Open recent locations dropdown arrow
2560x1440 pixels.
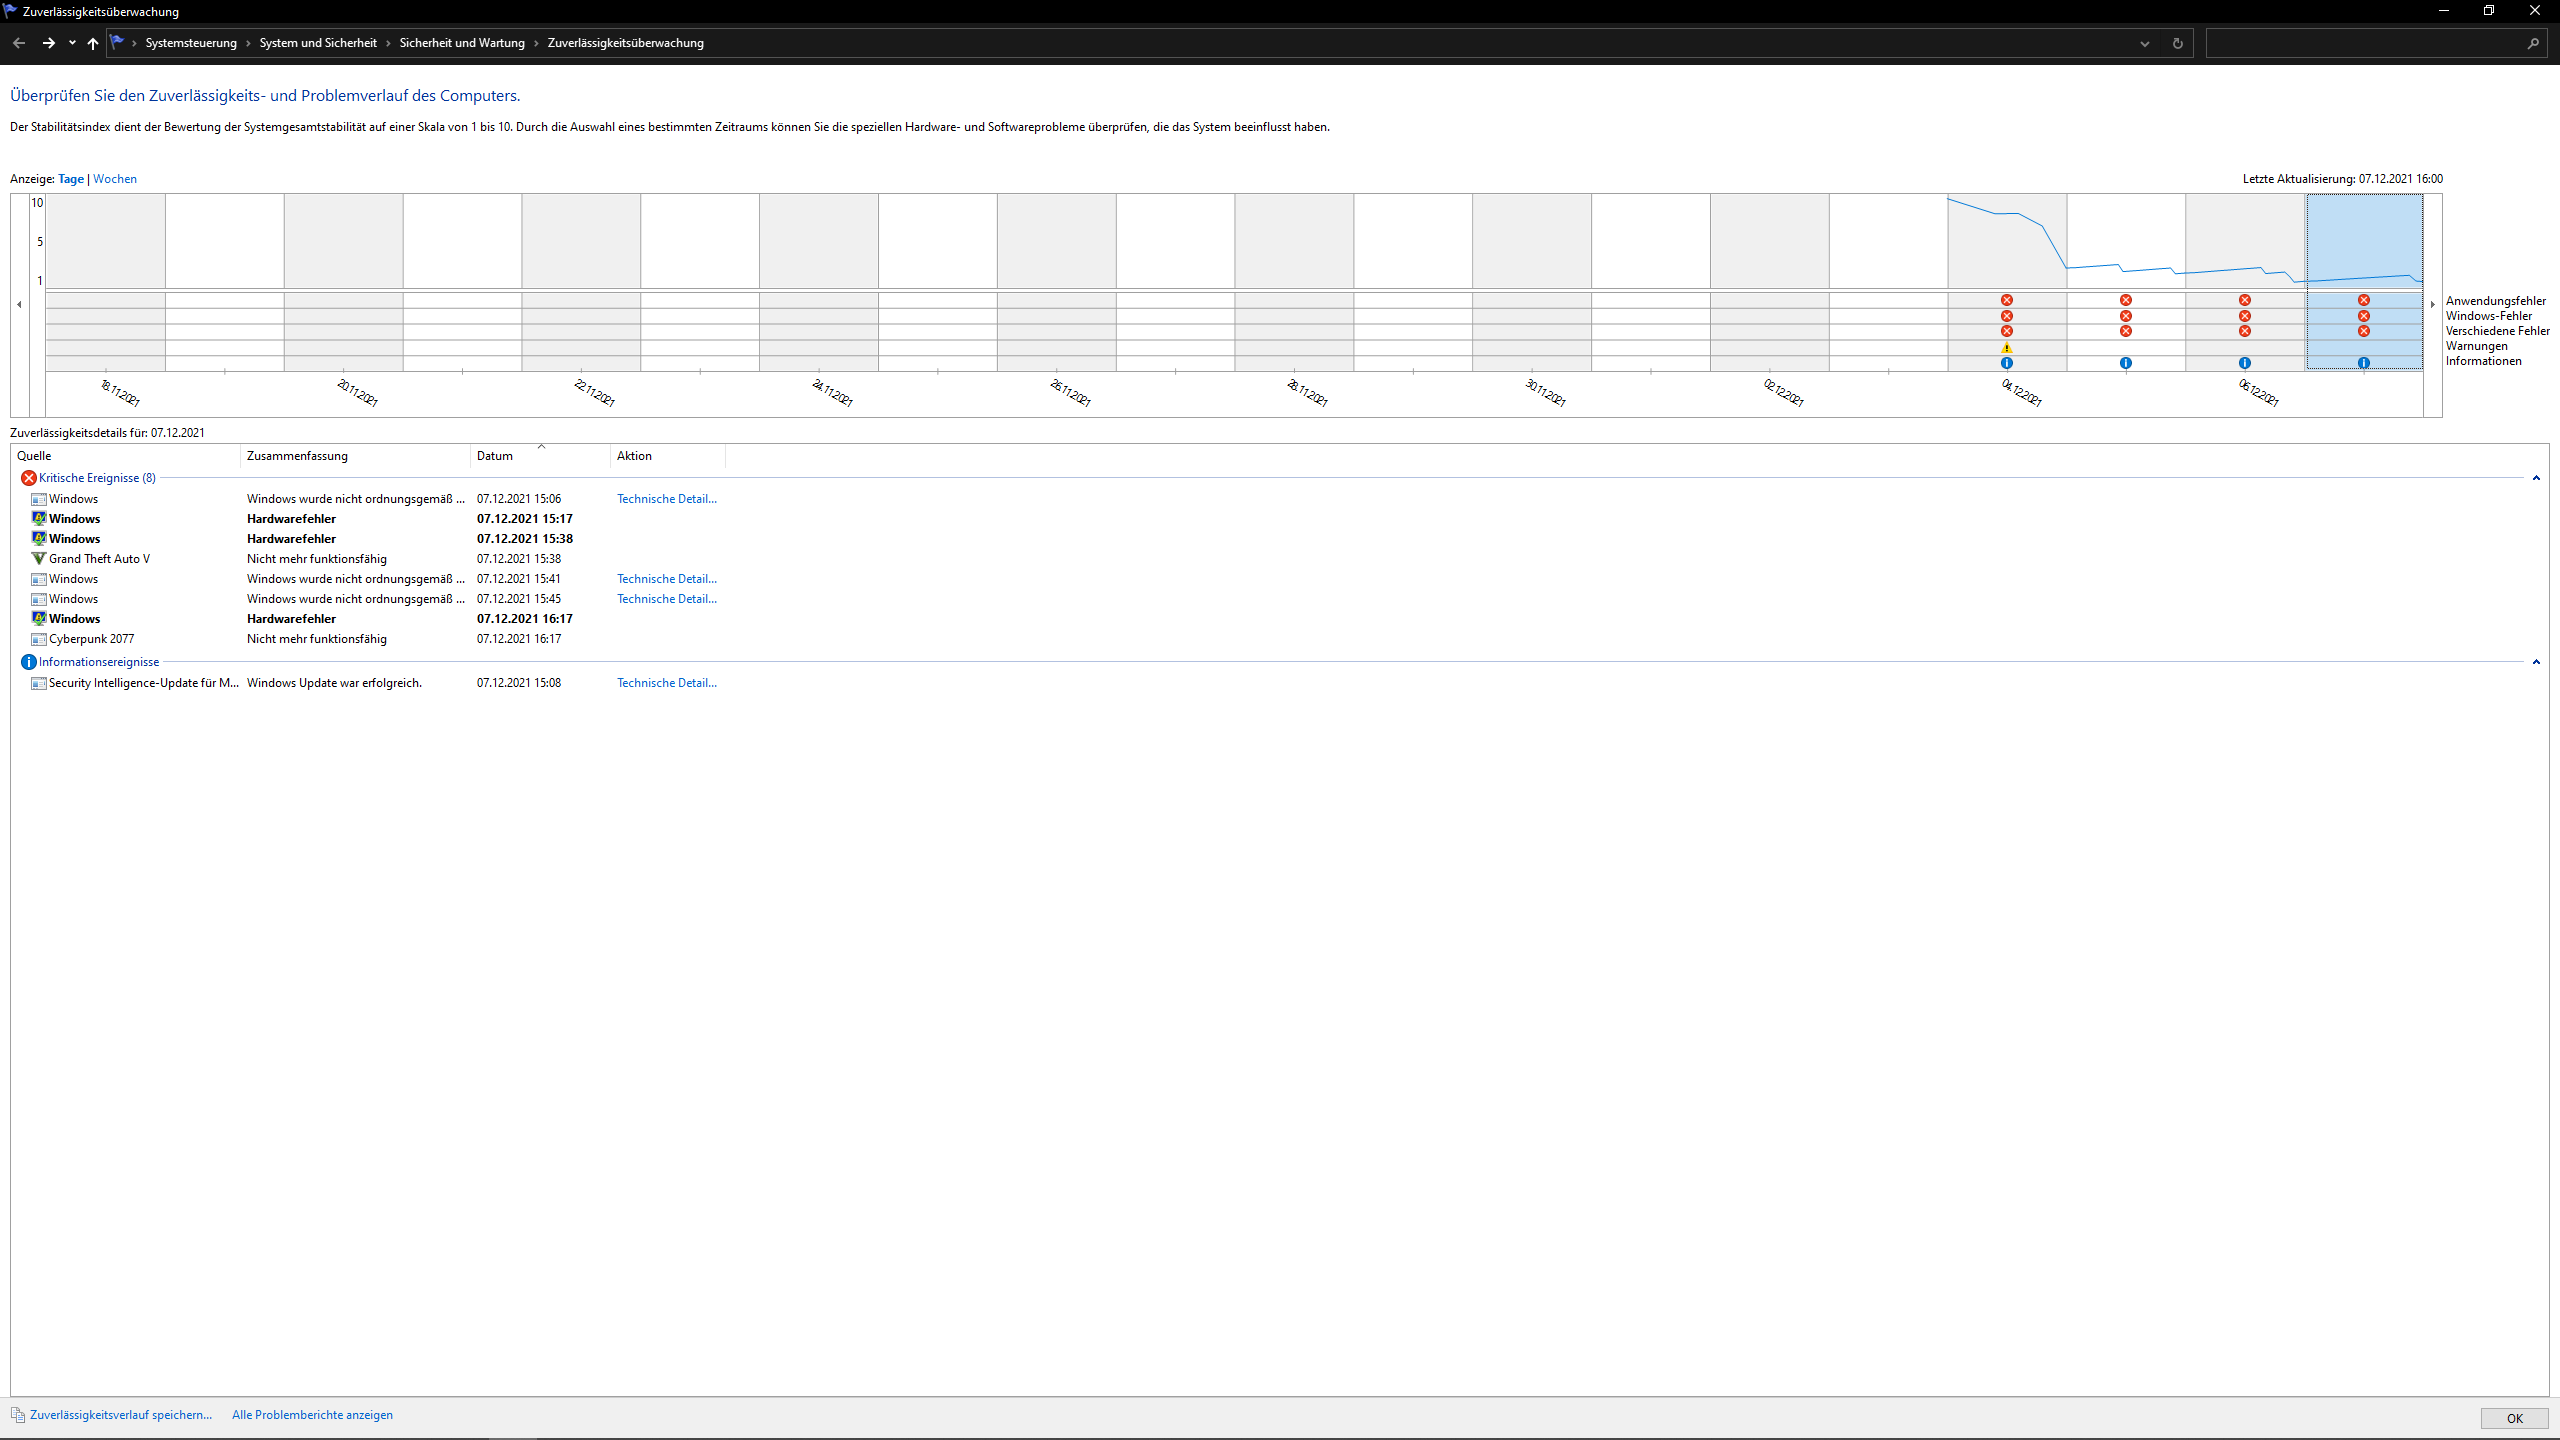pyautogui.click(x=72, y=43)
